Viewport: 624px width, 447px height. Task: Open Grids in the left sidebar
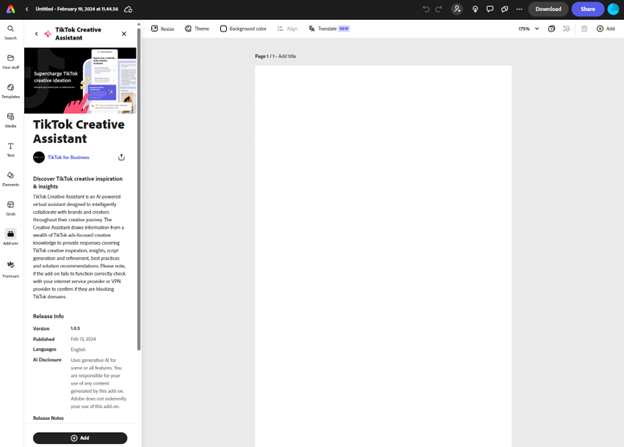coord(11,208)
